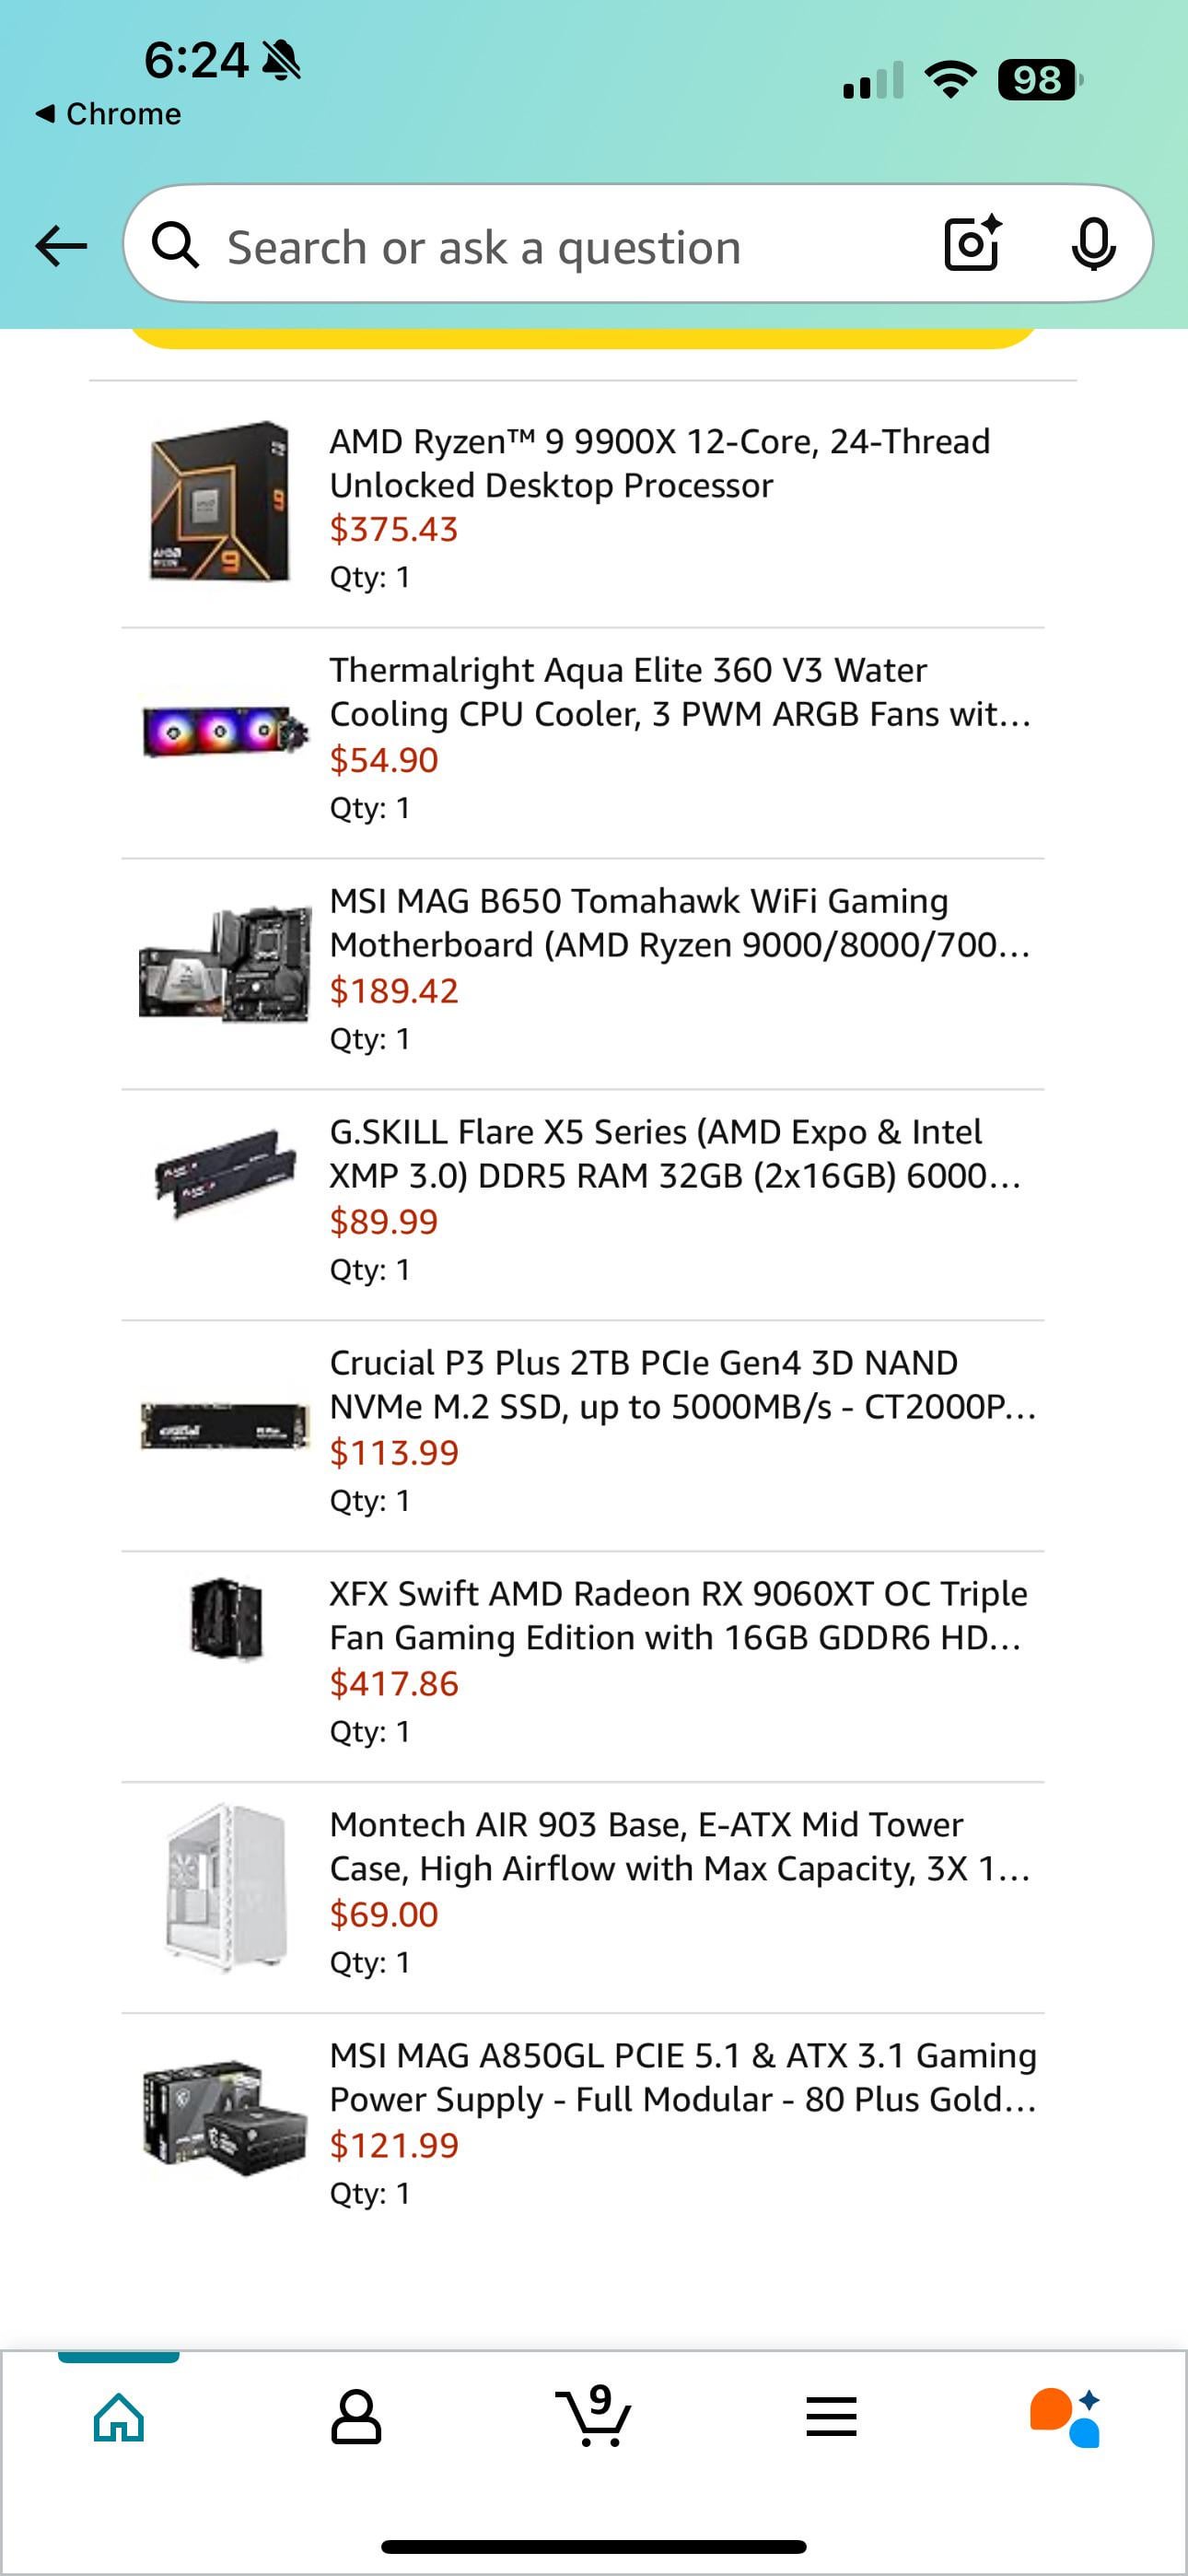Open AMD Ryzen 9 9900X product thumbnail
Viewport: 1188px width, 2576px height.
click(x=220, y=501)
